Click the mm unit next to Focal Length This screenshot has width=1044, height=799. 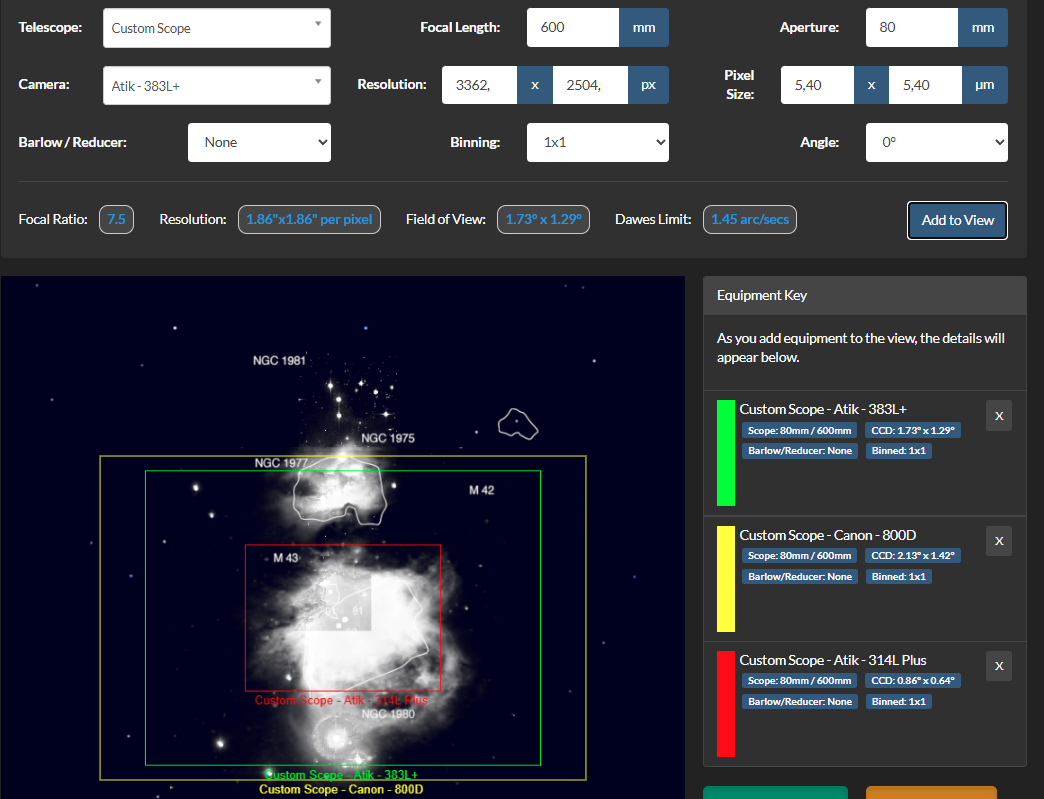pos(644,27)
